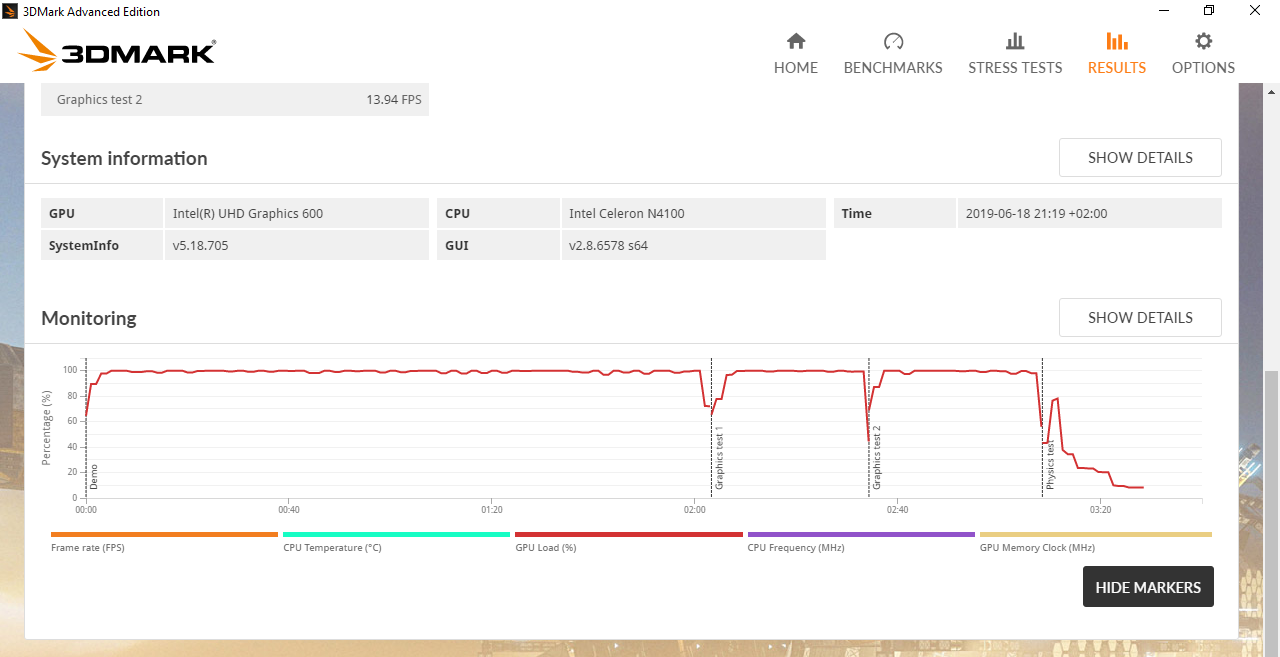Select the RESULTS tab
The height and width of the screenshot is (657, 1280).
[x=1117, y=54]
